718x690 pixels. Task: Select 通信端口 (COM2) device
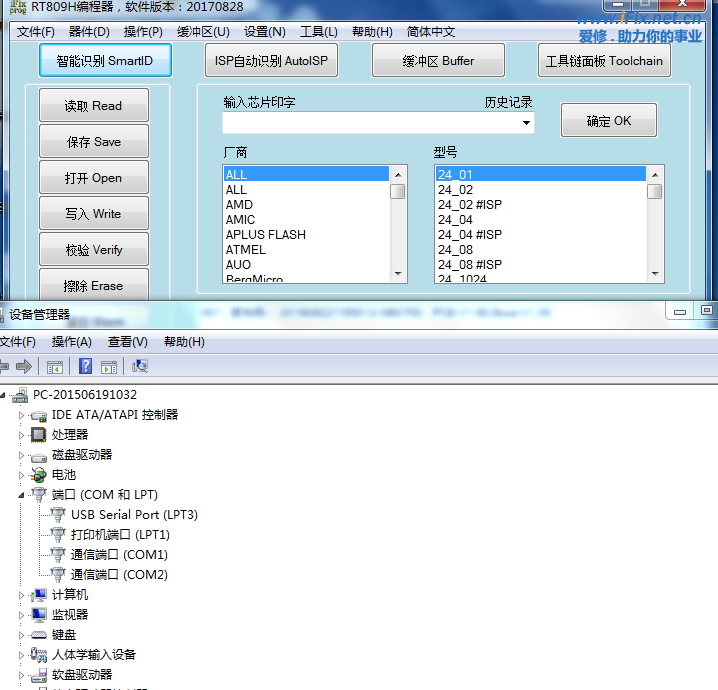(x=119, y=575)
